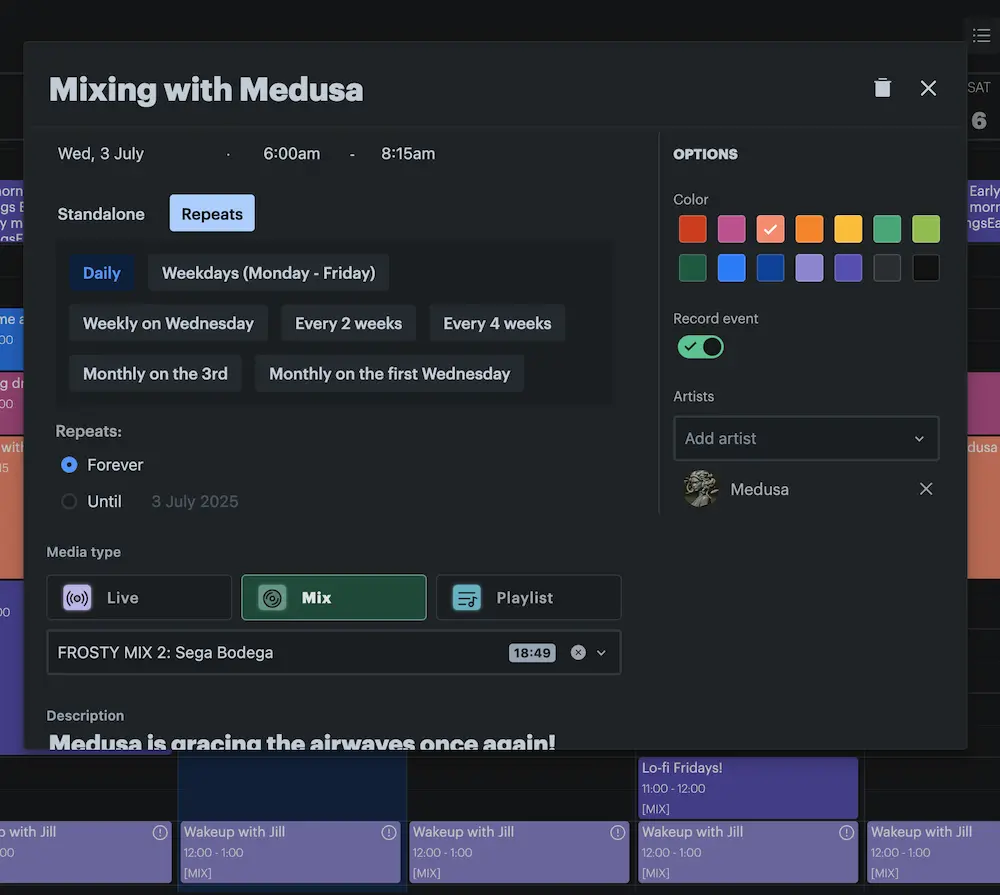This screenshot has width=1000, height=895.
Task: Edit the 6:00am start time
Action: click(x=291, y=154)
